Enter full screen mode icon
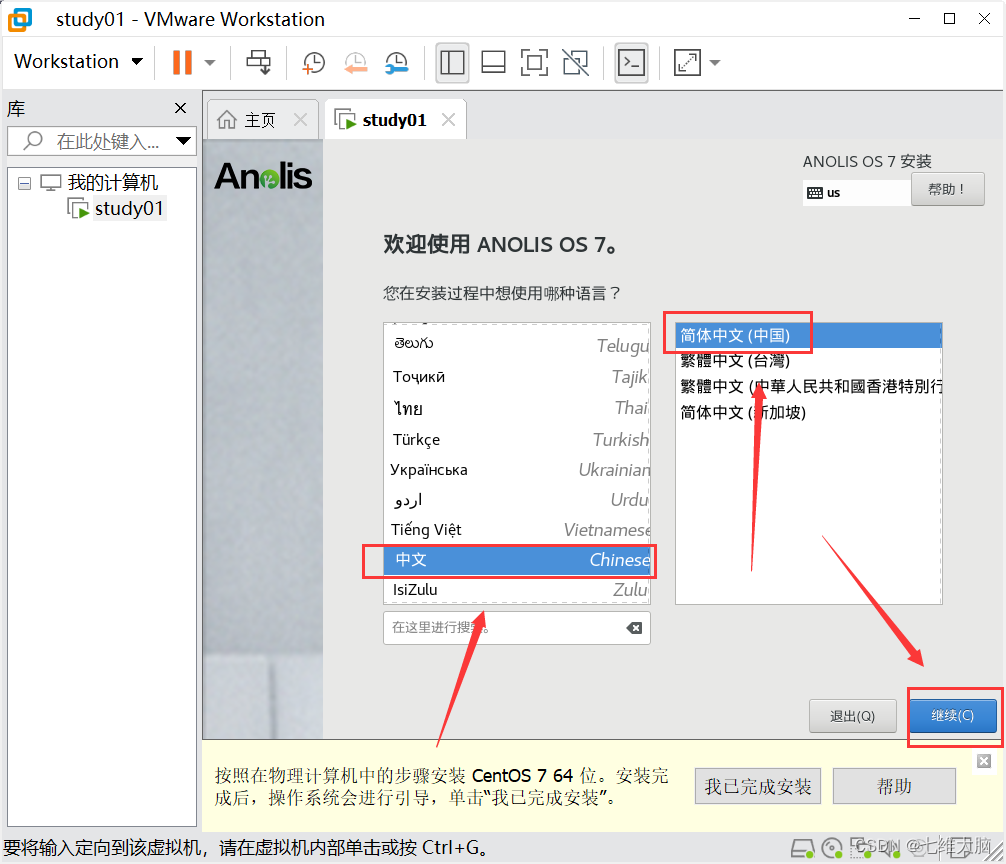The height and width of the screenshot is (864, 1006). (534, 63)
